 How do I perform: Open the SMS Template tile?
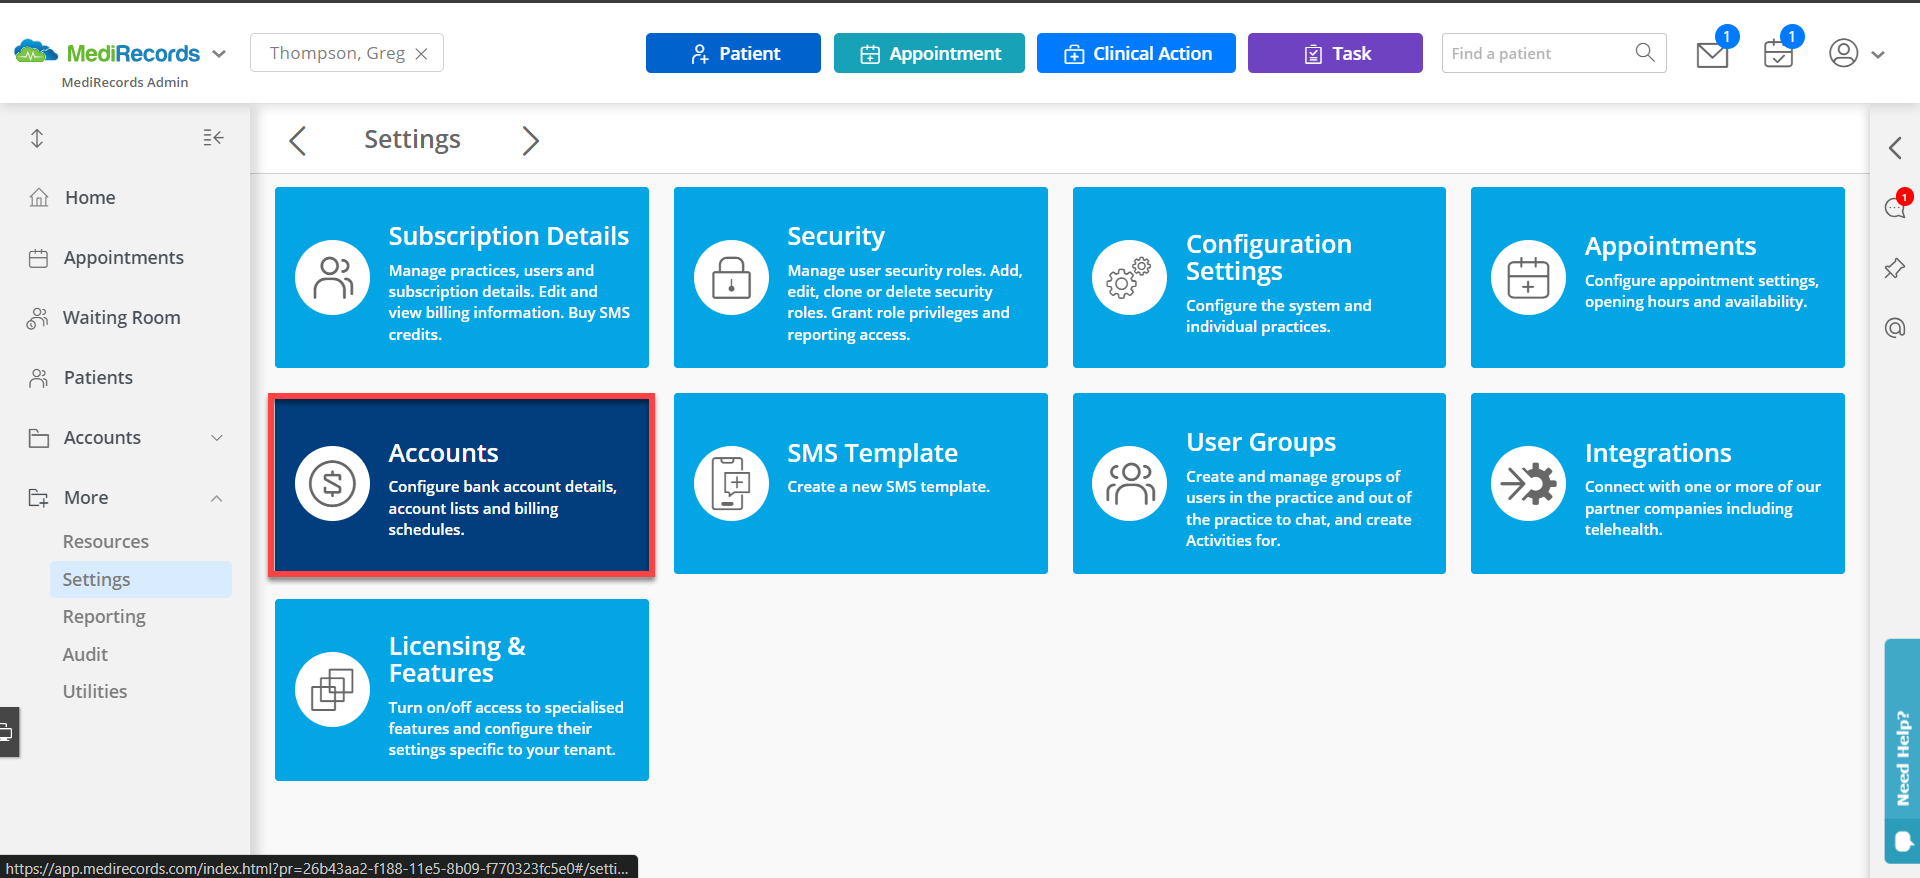coord(861,484)
